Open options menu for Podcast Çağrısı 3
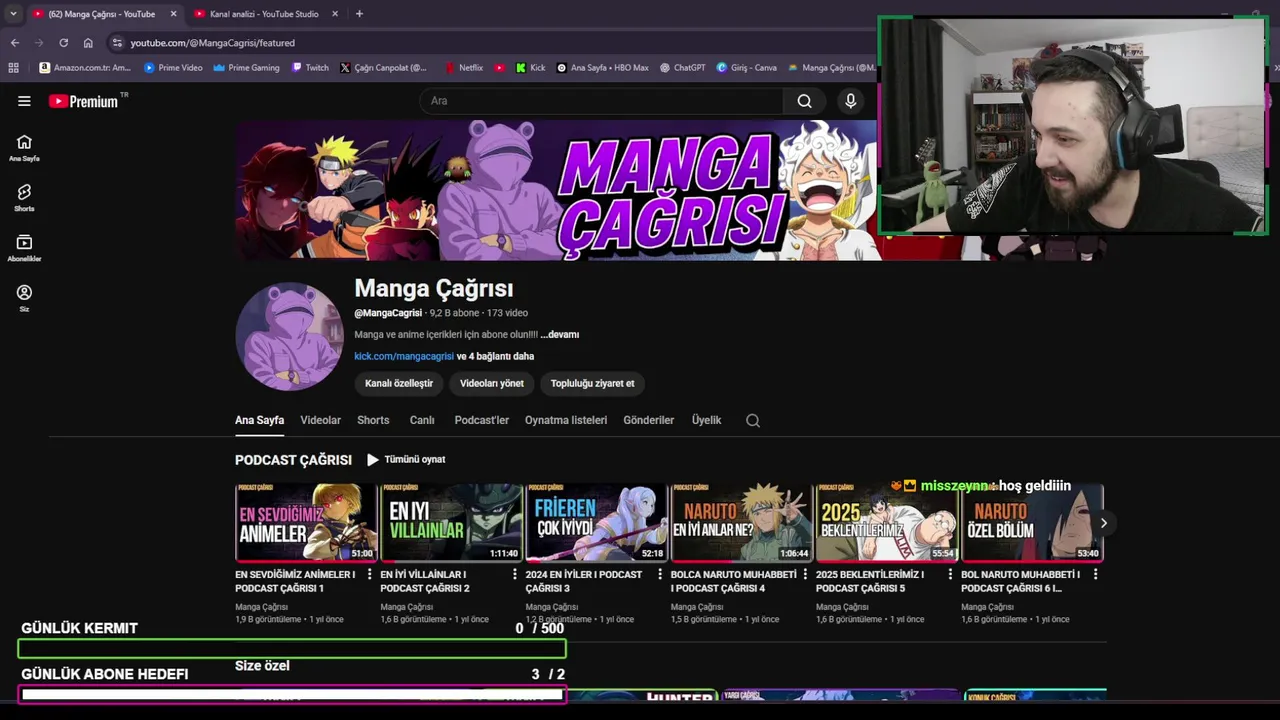The height and width of the screenshot is (720, 1280). coord(660,575)
